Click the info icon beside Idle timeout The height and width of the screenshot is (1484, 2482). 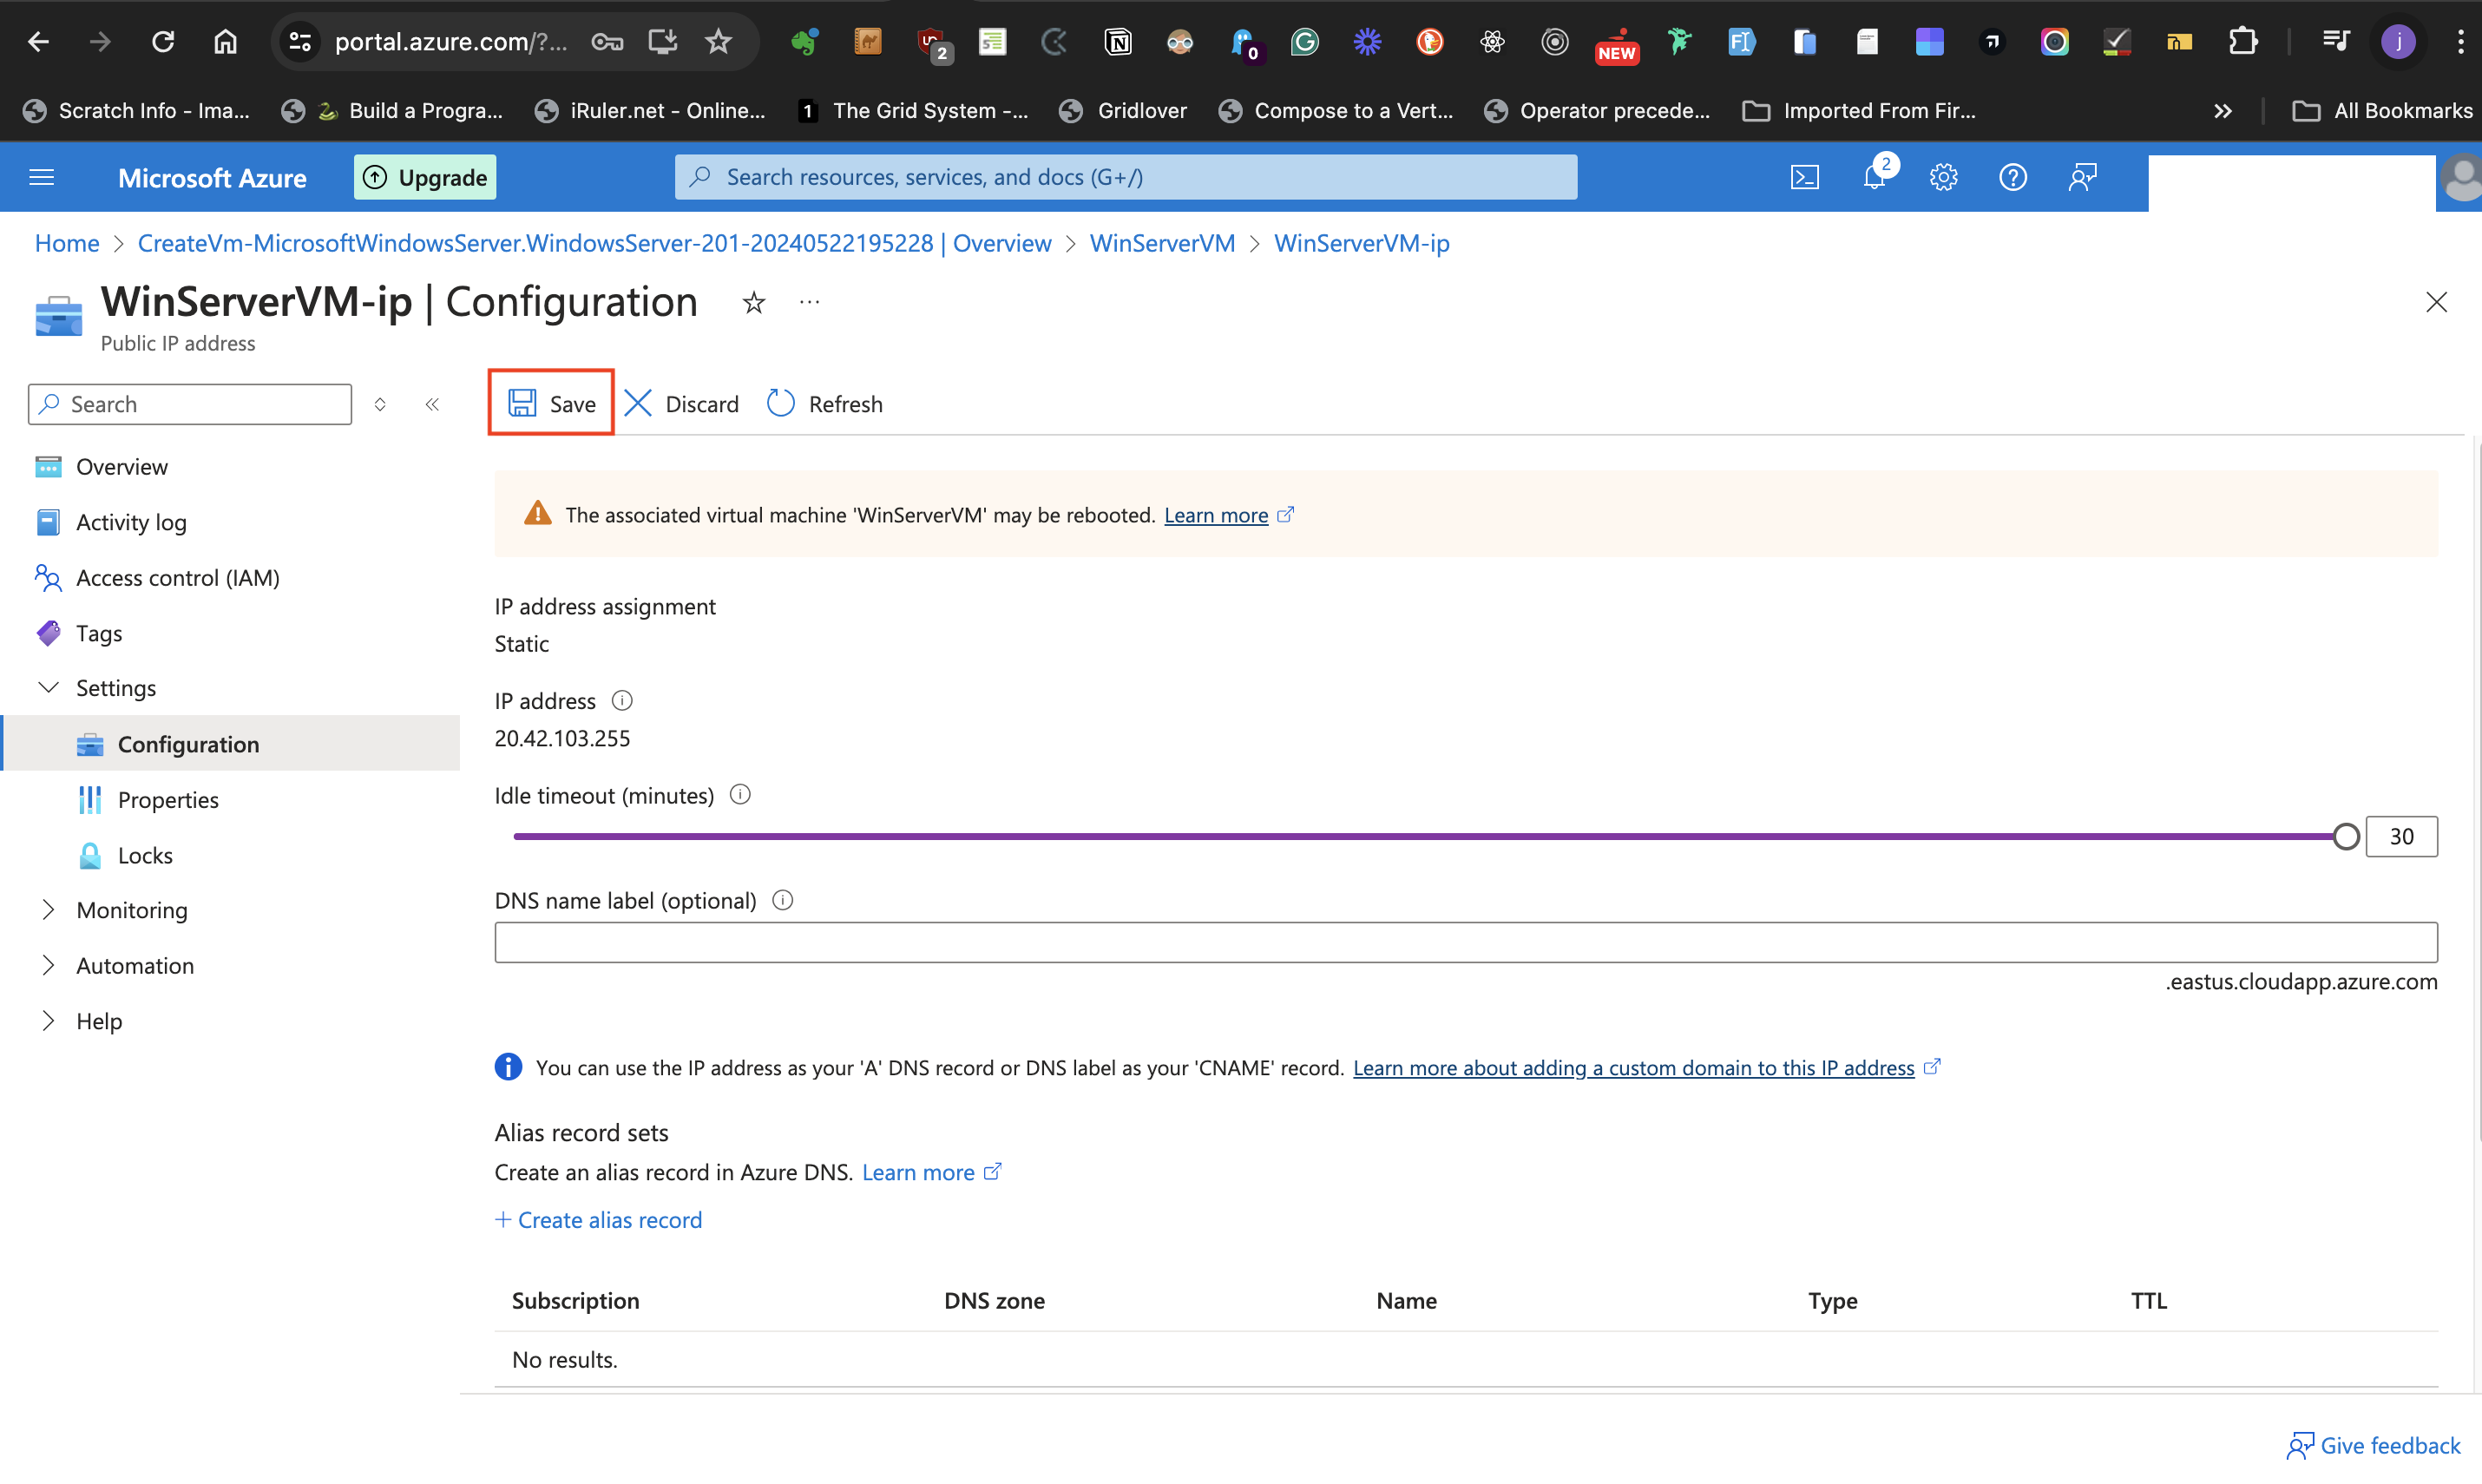coord(740,795)
